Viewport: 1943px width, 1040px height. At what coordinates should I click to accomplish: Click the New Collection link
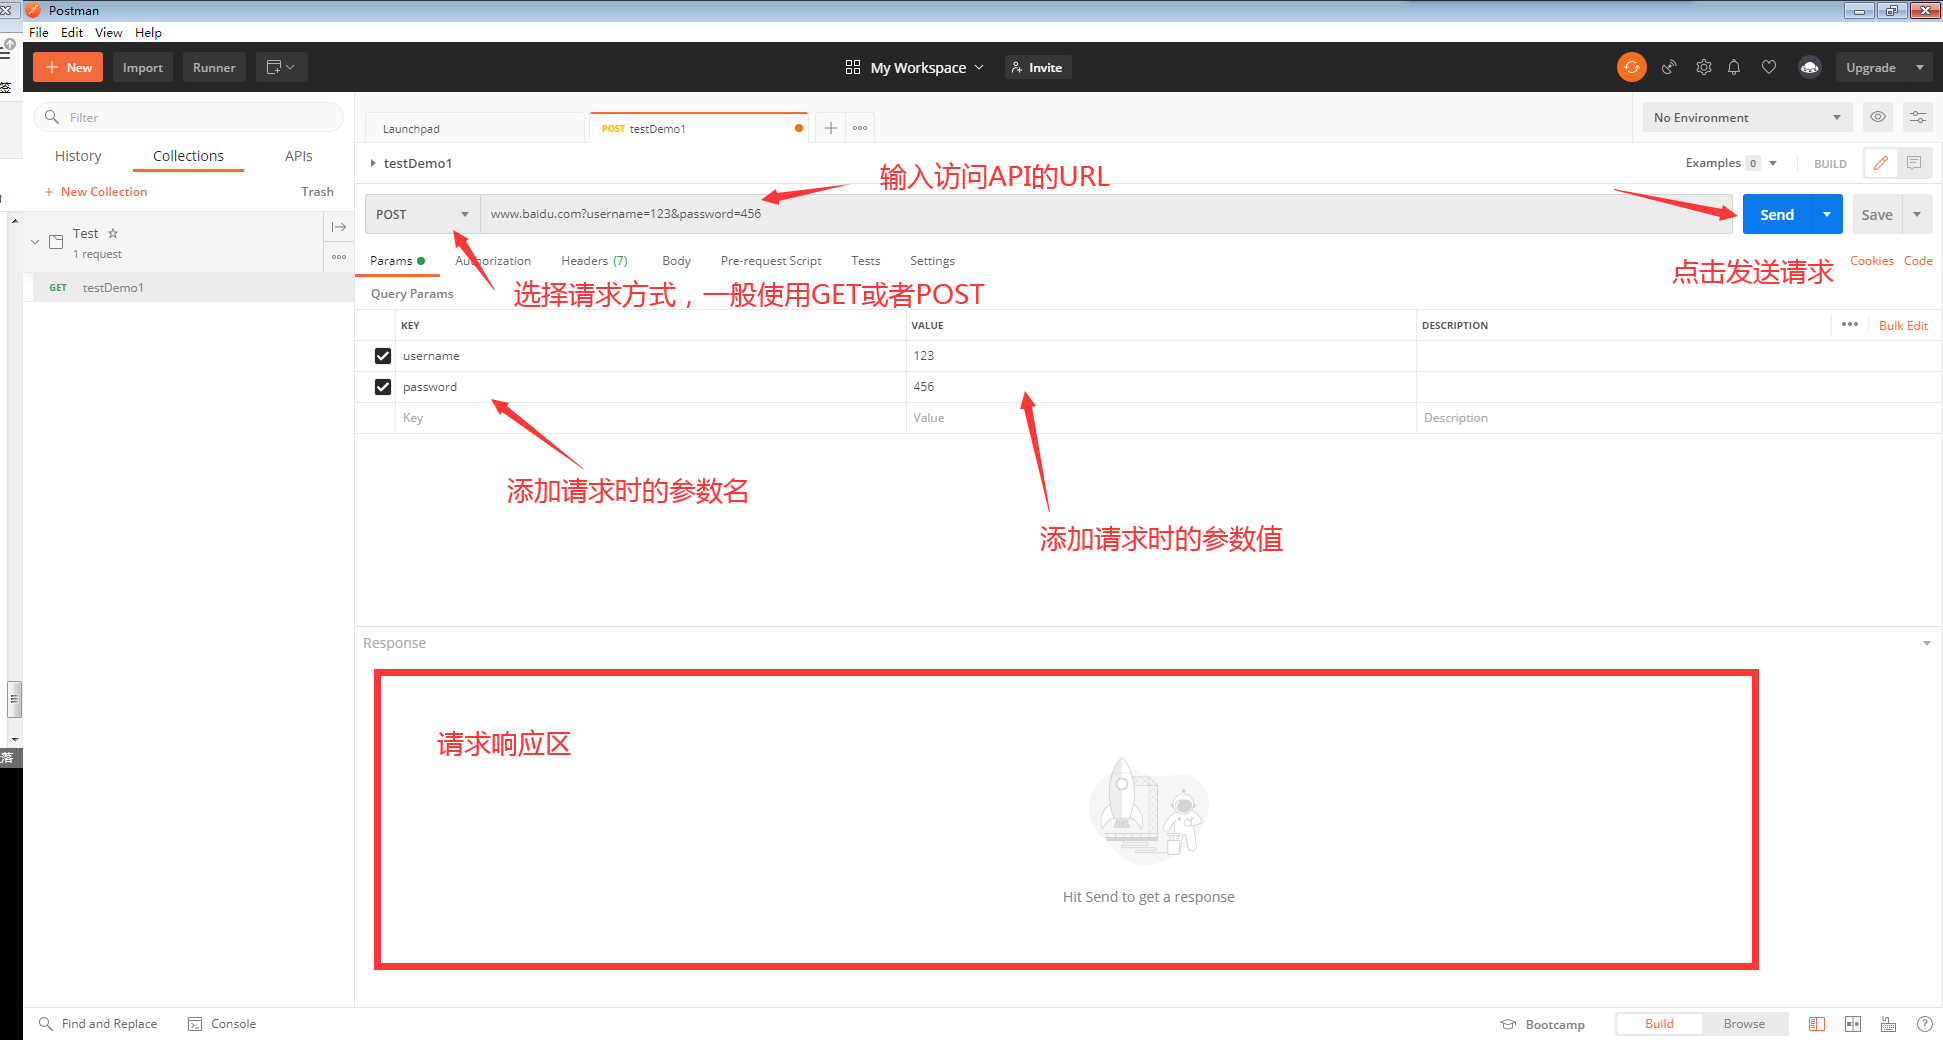(x=95, y=191)
